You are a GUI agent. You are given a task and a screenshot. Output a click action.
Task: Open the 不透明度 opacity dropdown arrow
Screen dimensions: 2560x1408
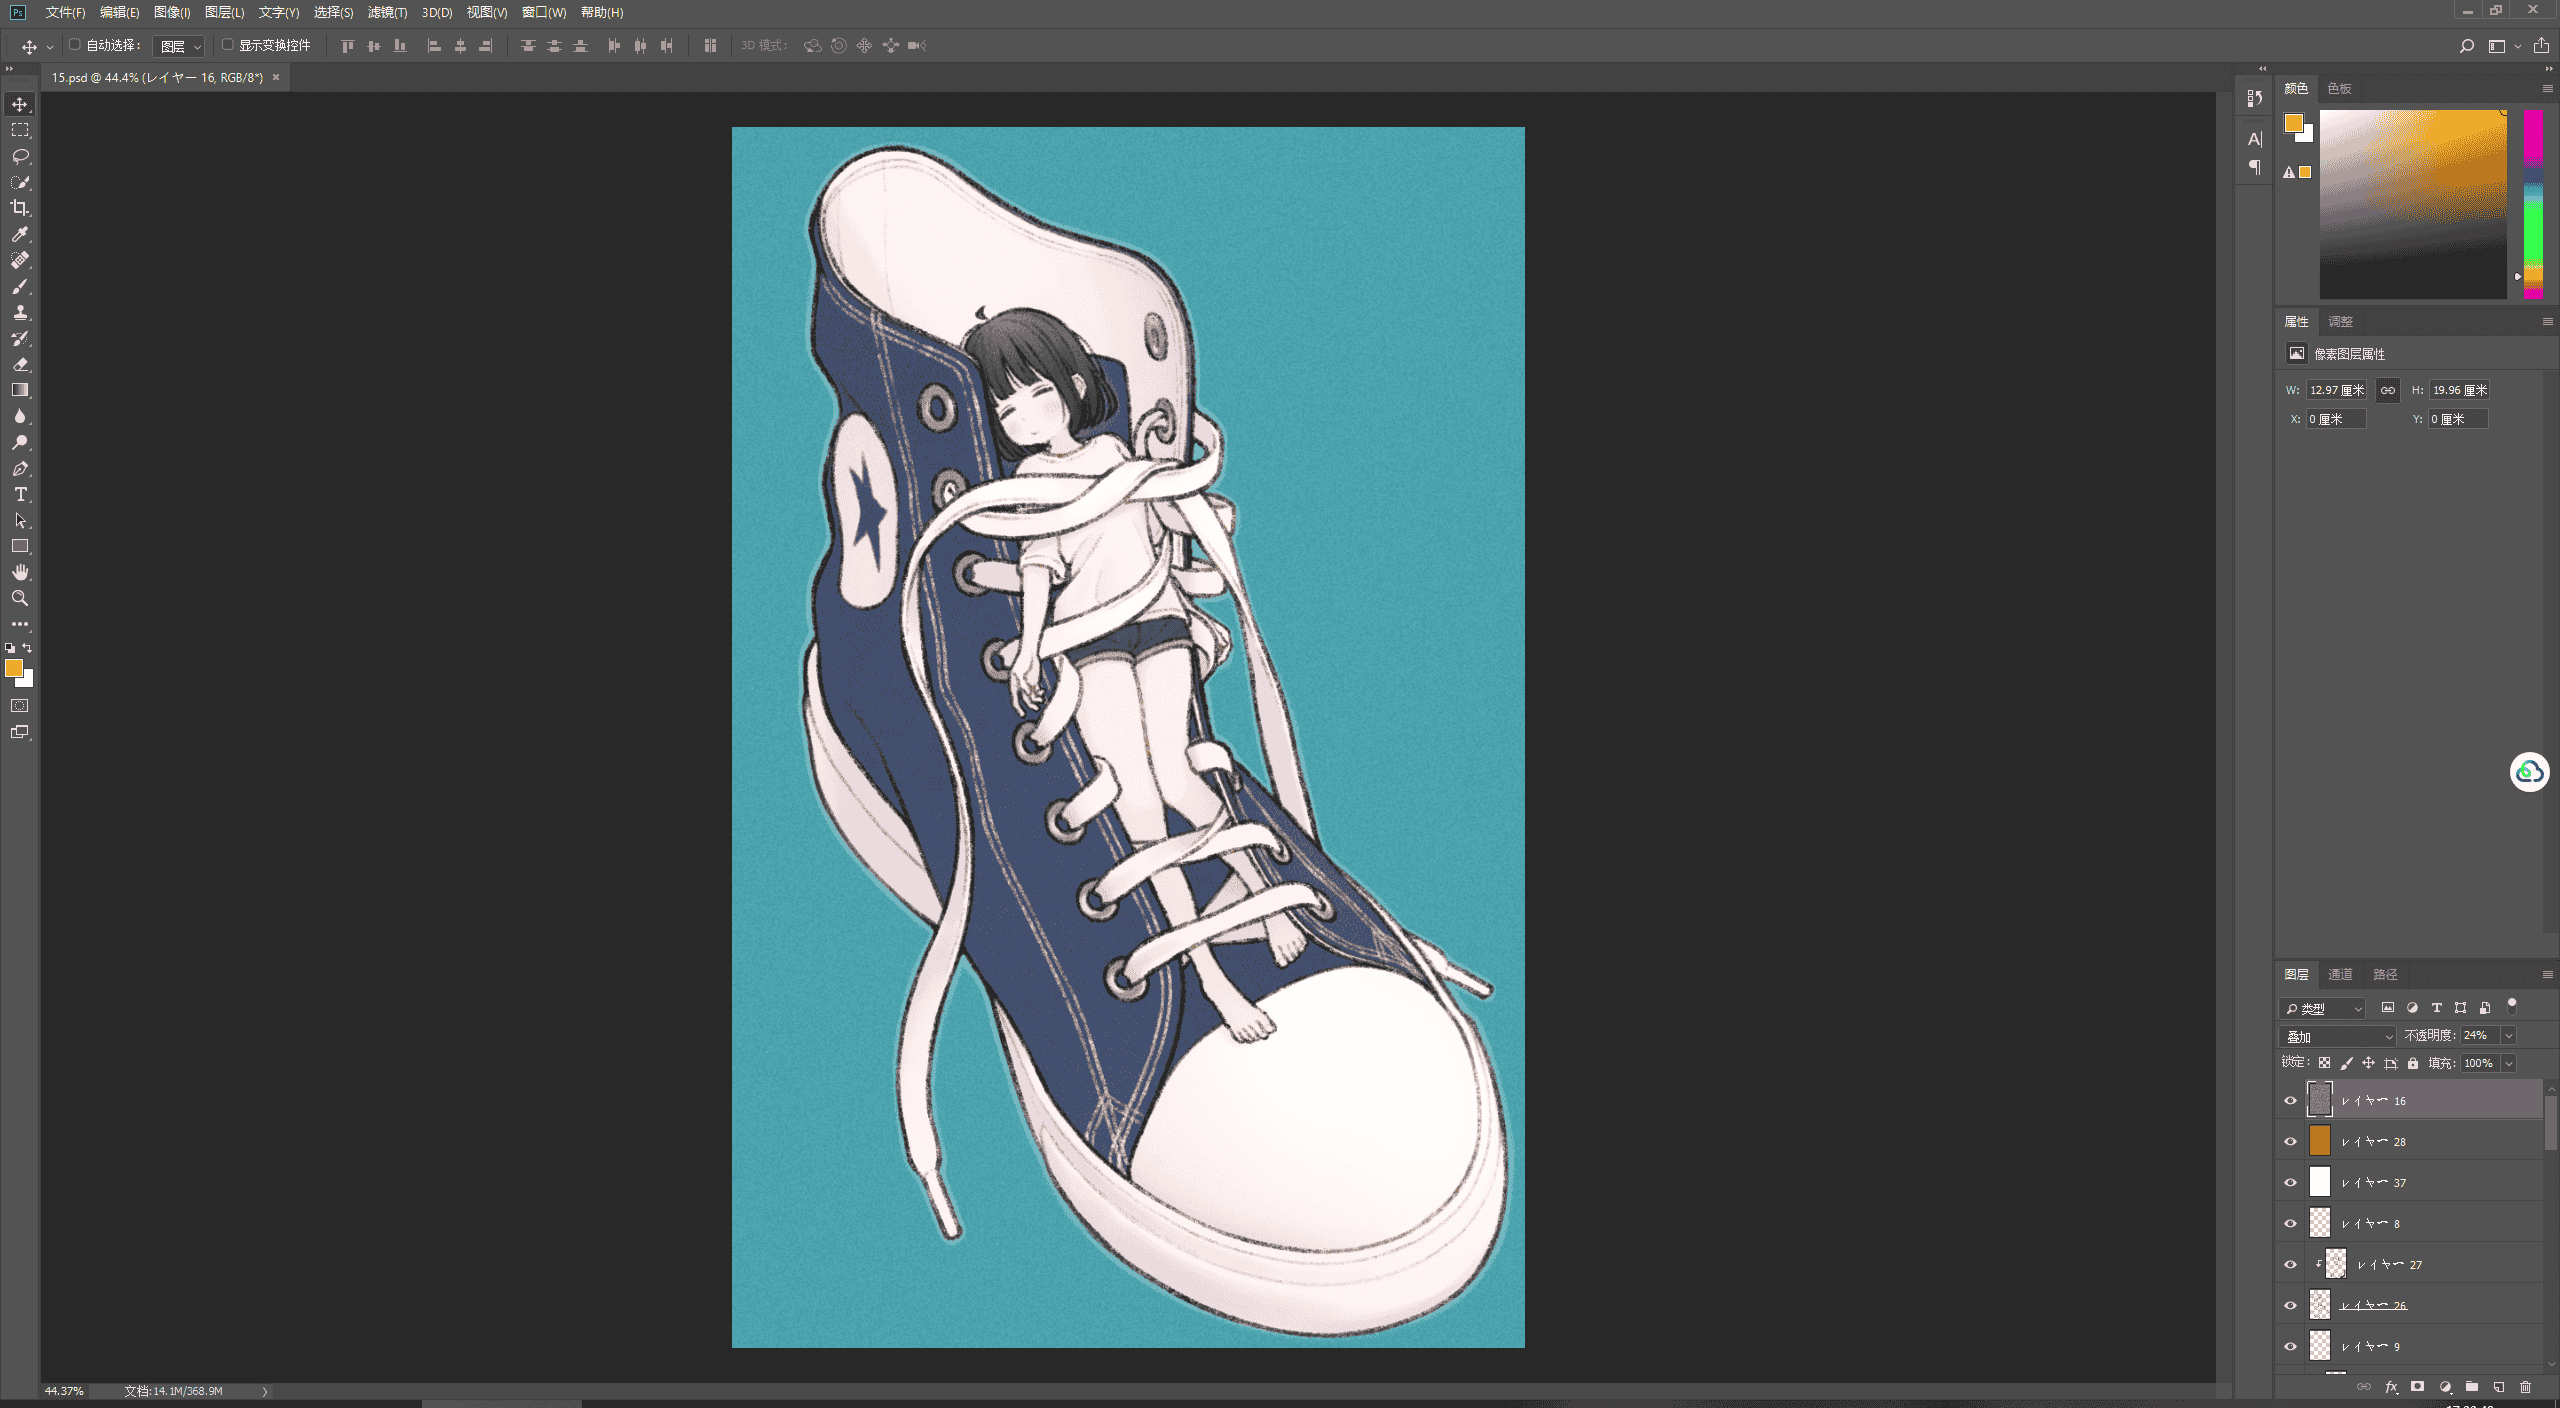2509,1036
